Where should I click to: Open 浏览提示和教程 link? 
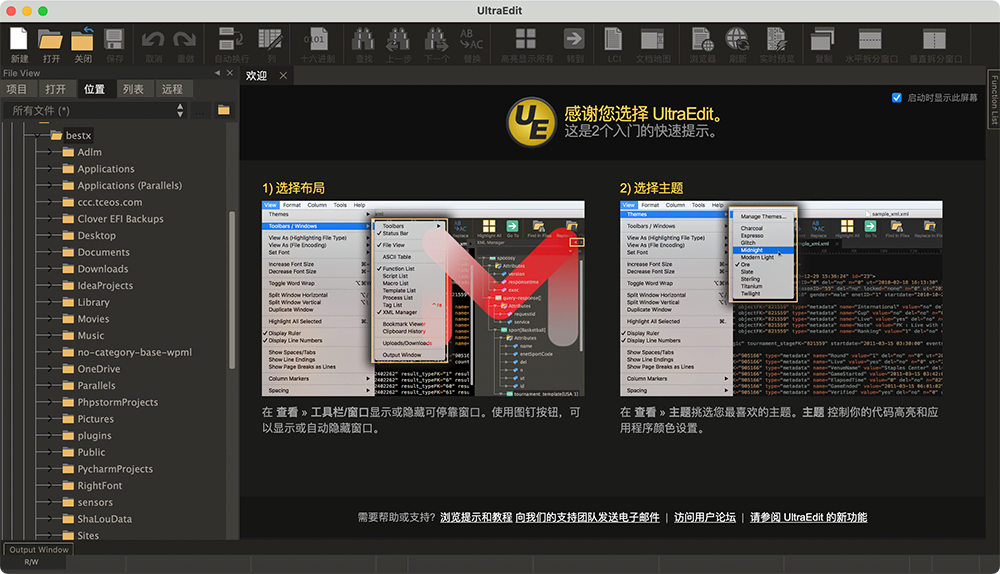(476, 517)
